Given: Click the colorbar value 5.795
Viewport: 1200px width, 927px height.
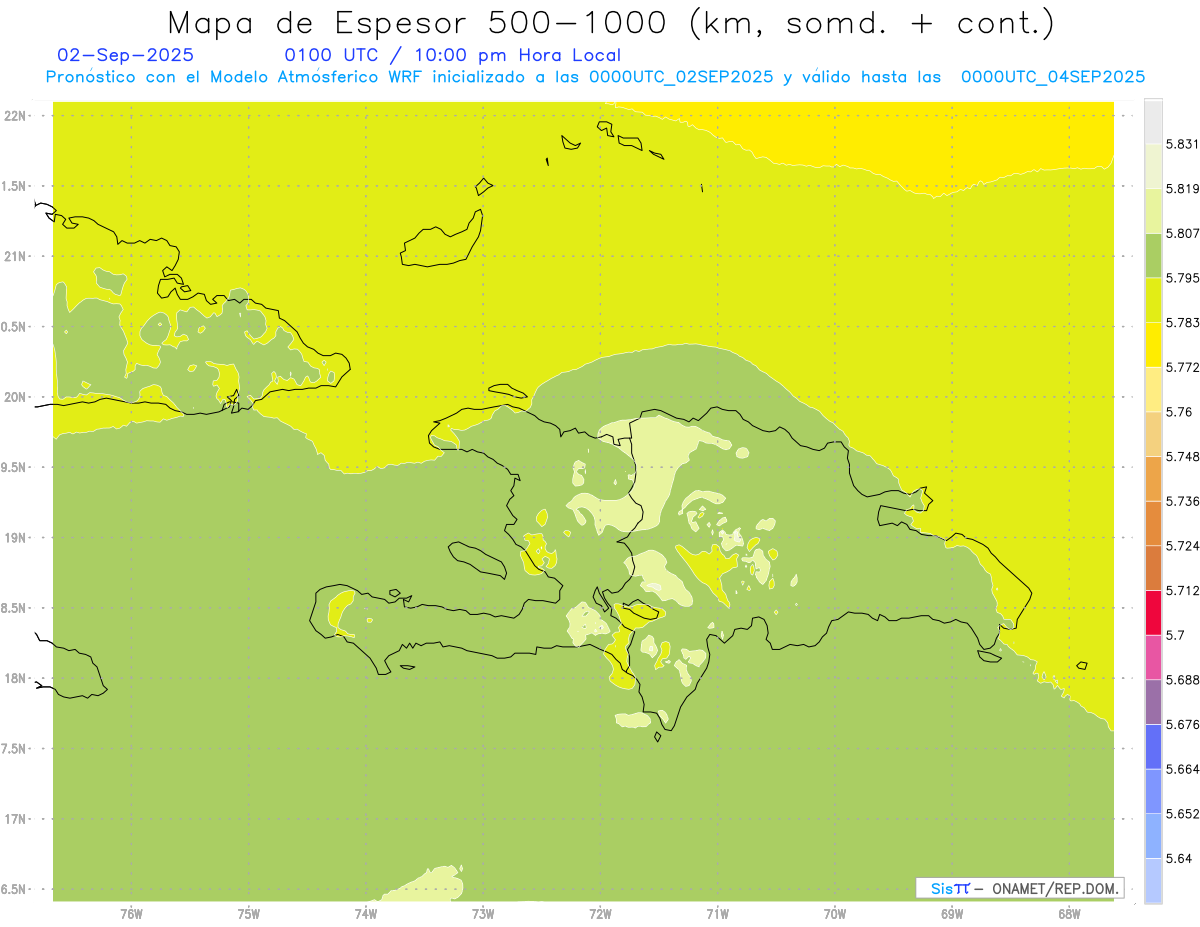Looking at the screenshot, I should (x=1182, y=278).
